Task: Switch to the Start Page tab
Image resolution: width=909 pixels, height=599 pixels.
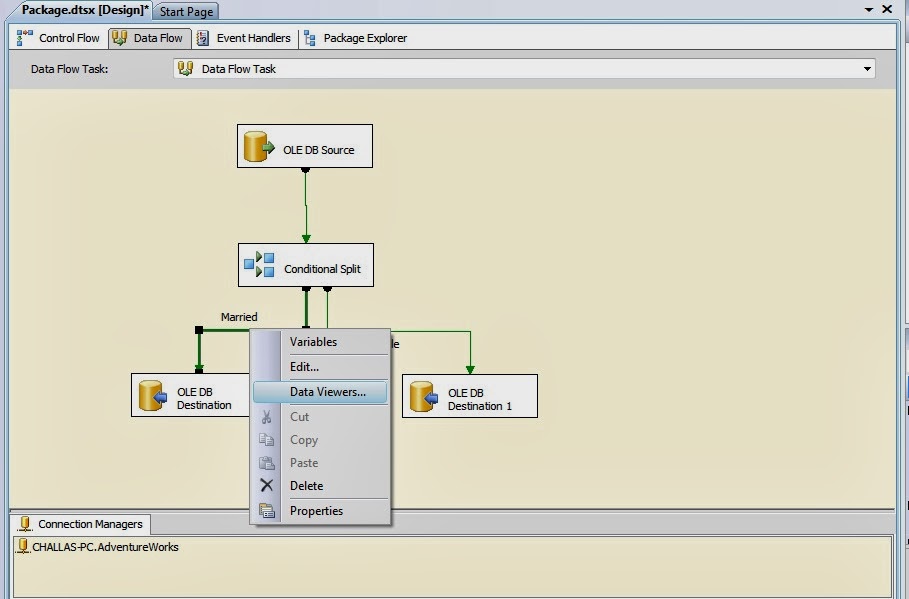Action: click(185, 11)
